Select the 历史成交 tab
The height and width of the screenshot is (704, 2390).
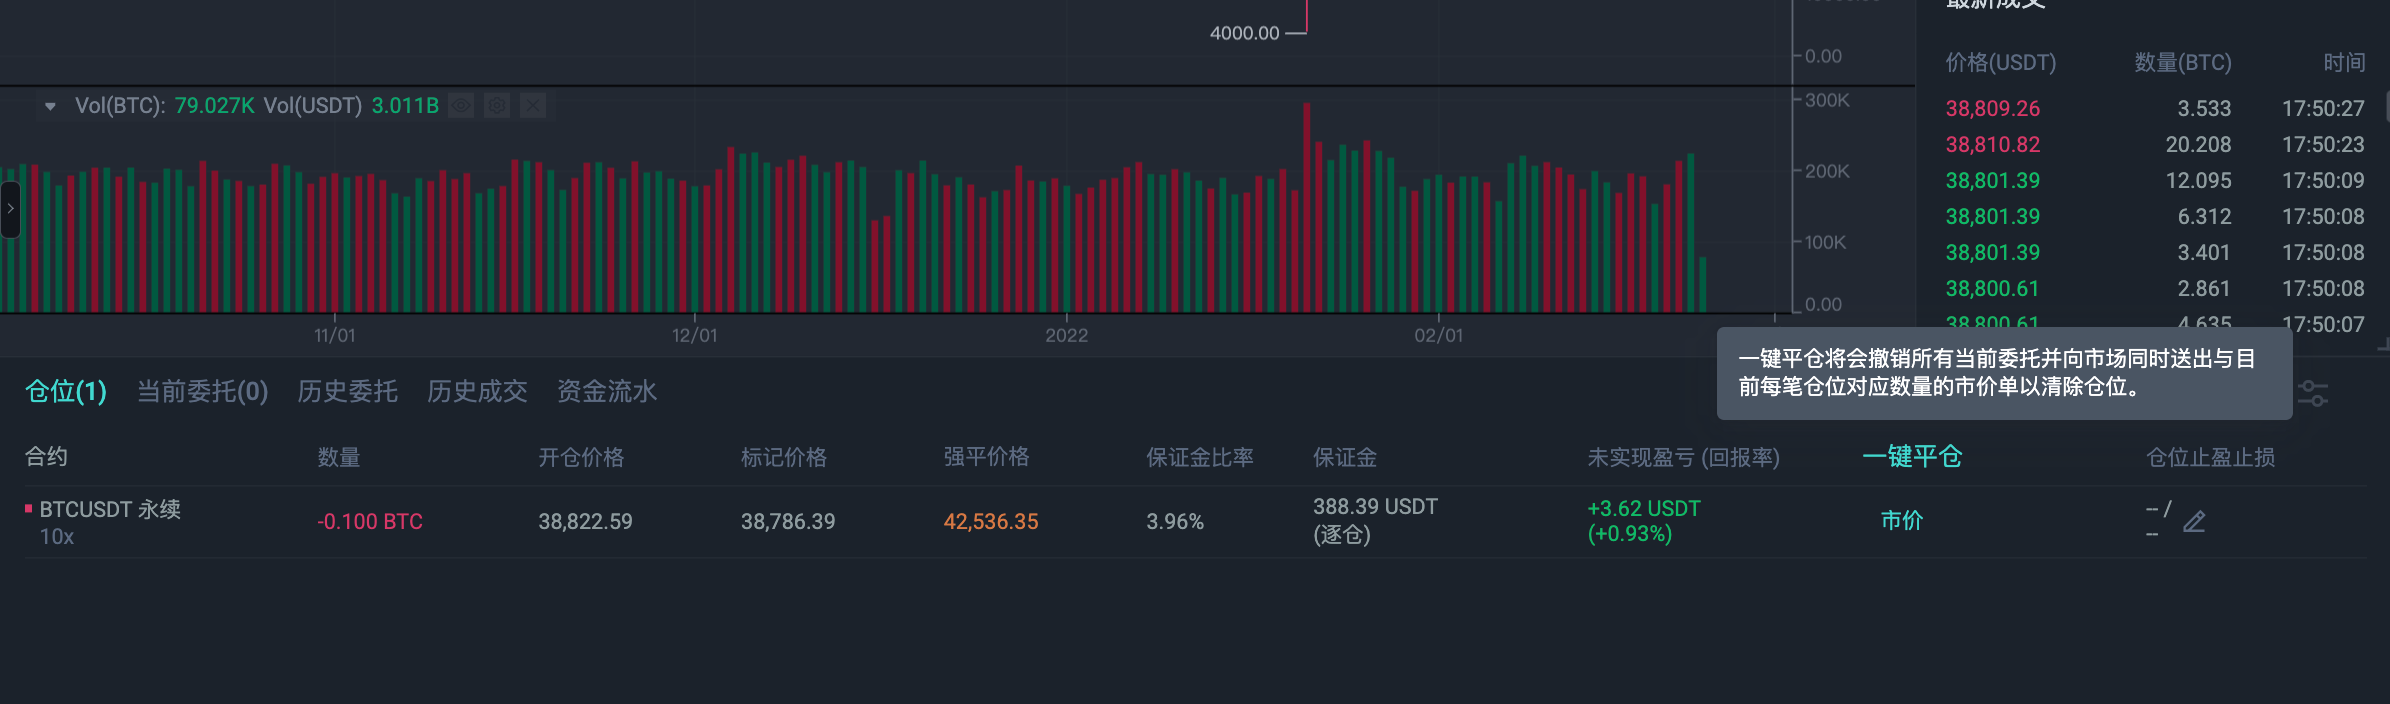477,391
